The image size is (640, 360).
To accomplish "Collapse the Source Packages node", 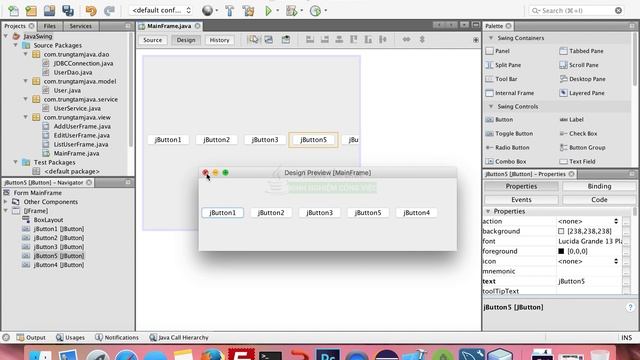I will pos(16,45).
